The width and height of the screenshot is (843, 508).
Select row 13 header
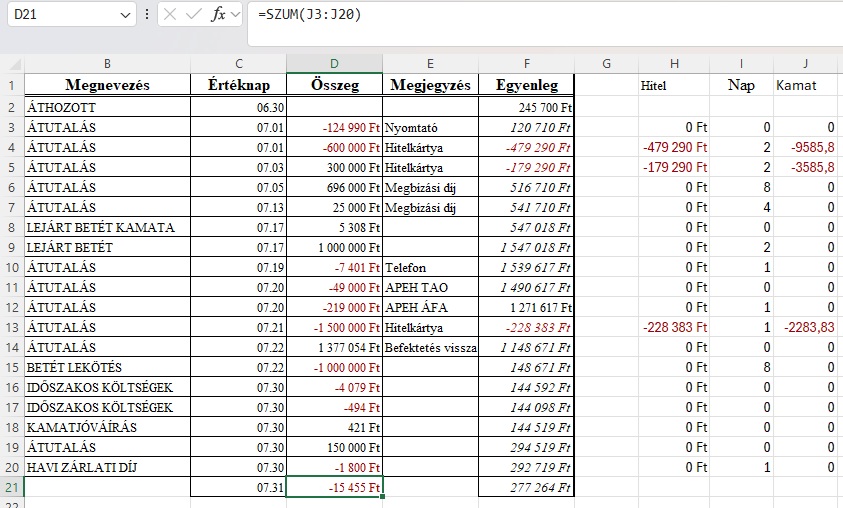[x=12, y=327]
